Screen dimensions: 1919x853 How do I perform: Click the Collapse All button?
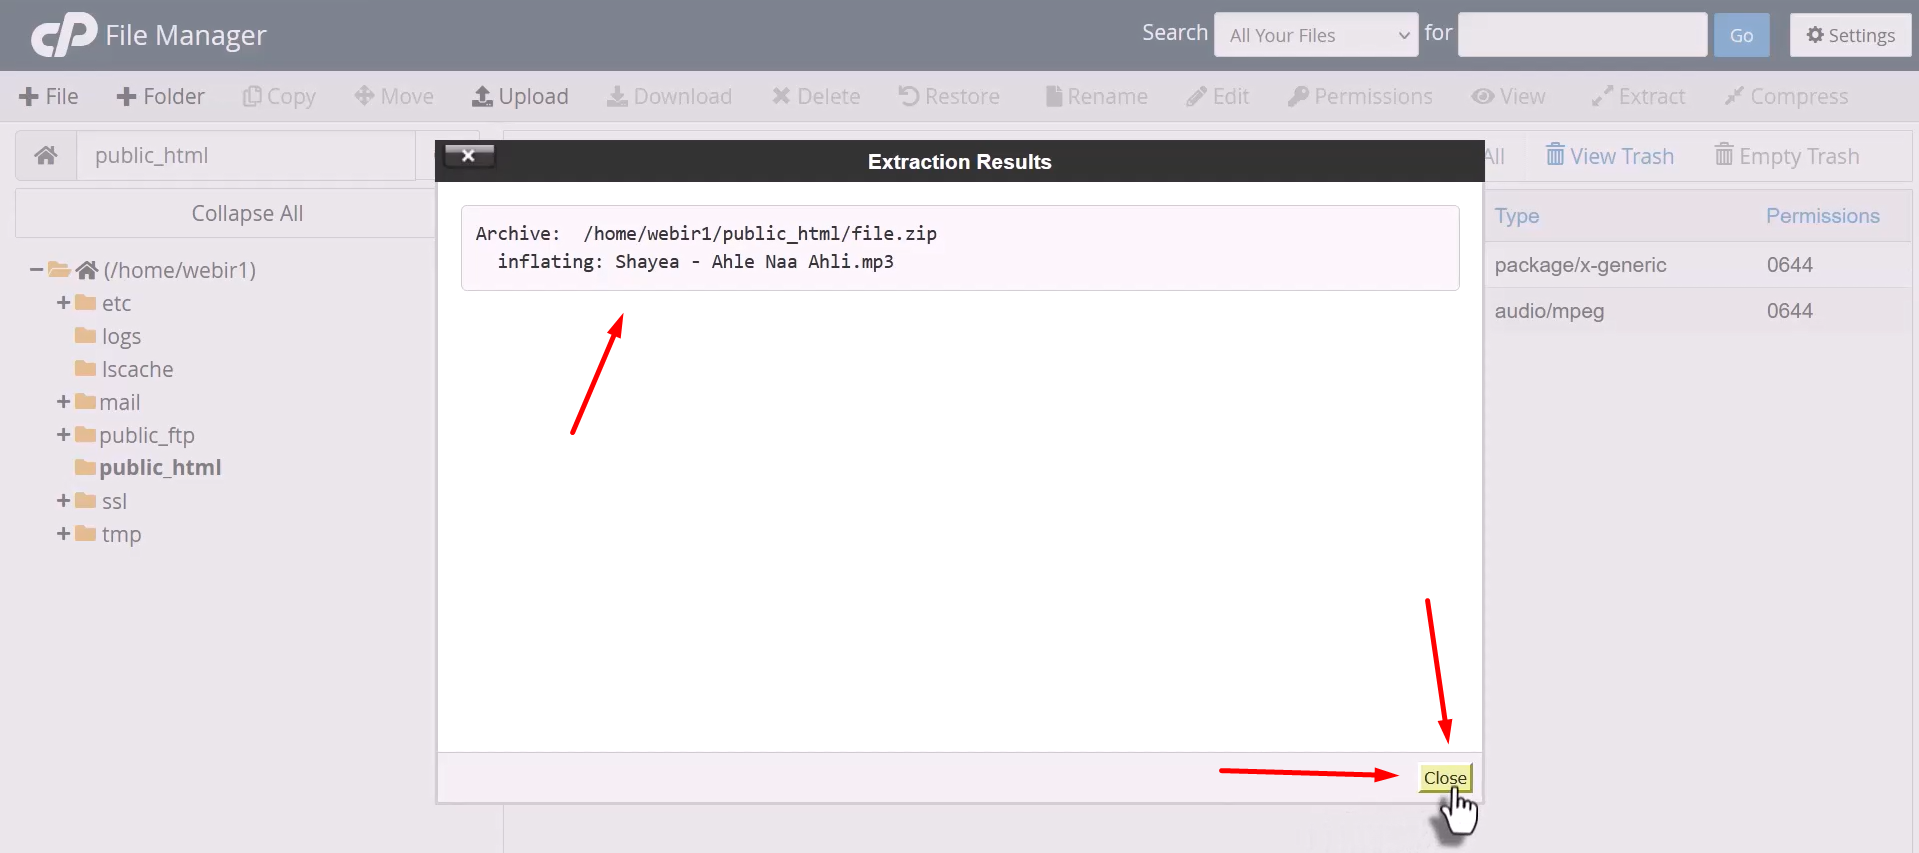pyautogui.click(x=247, y=213)
